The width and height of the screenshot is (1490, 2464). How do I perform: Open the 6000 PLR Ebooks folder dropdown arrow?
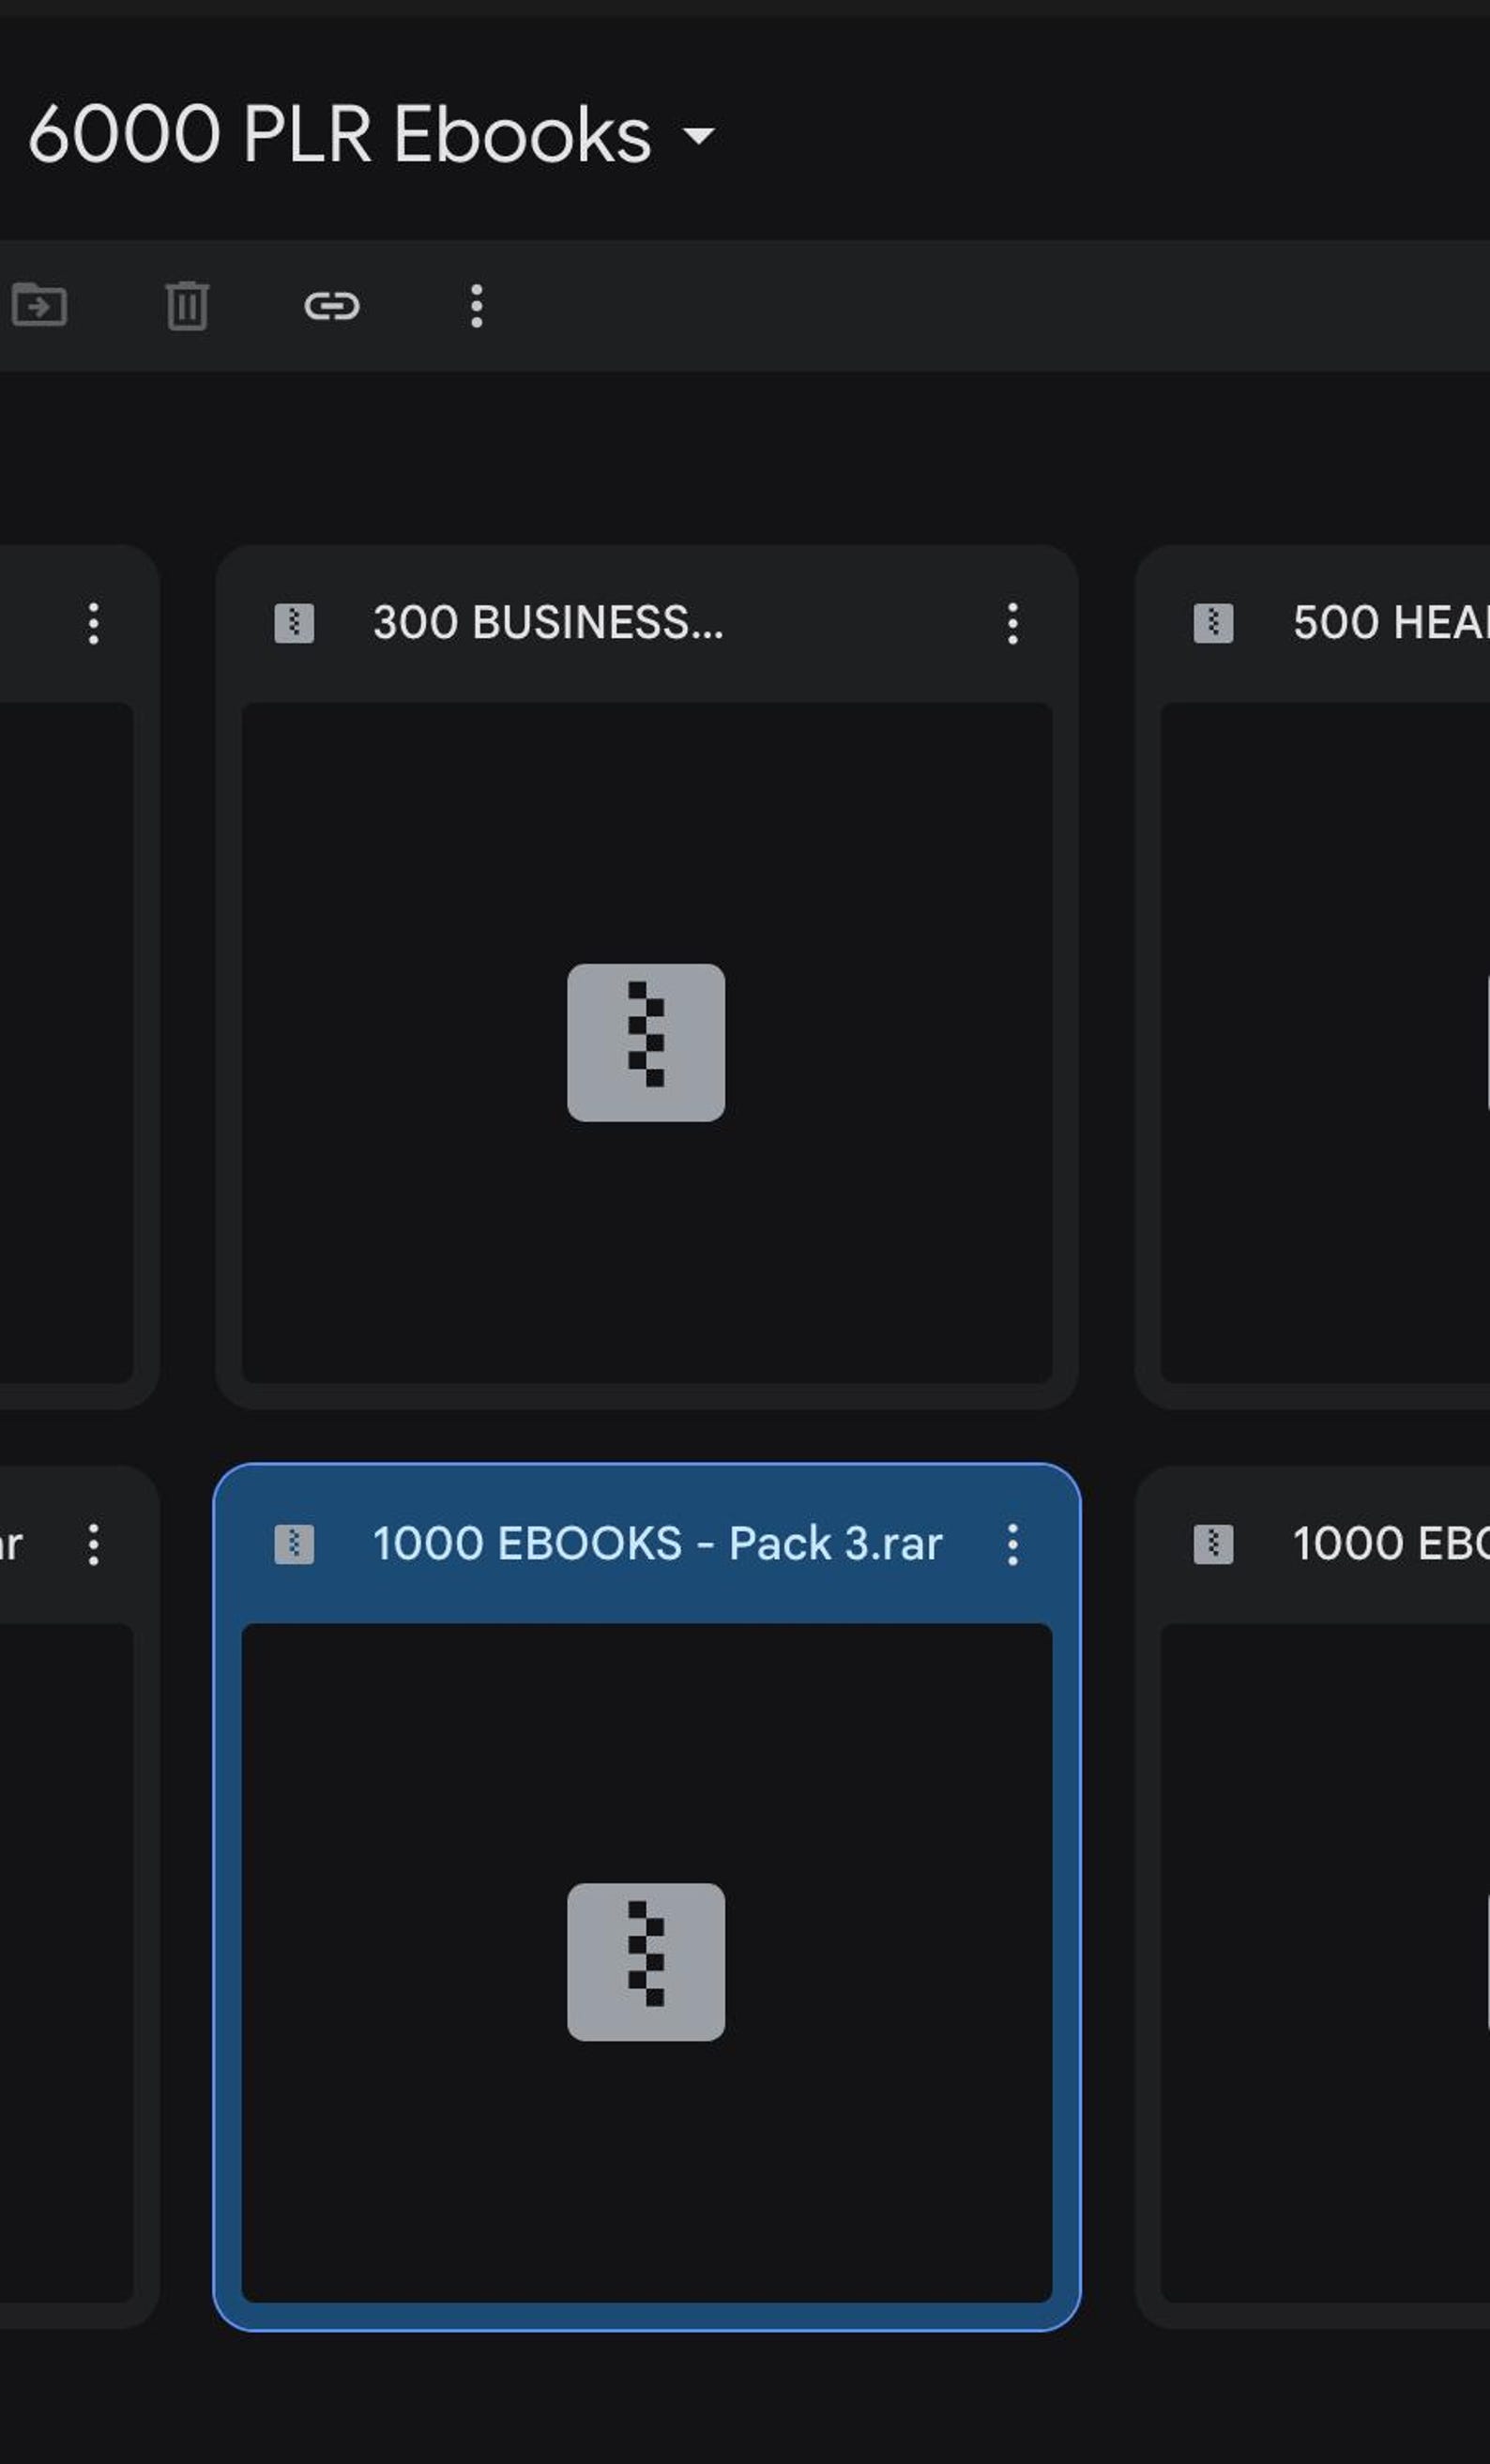pyautogui.click(x=698, y=134)
